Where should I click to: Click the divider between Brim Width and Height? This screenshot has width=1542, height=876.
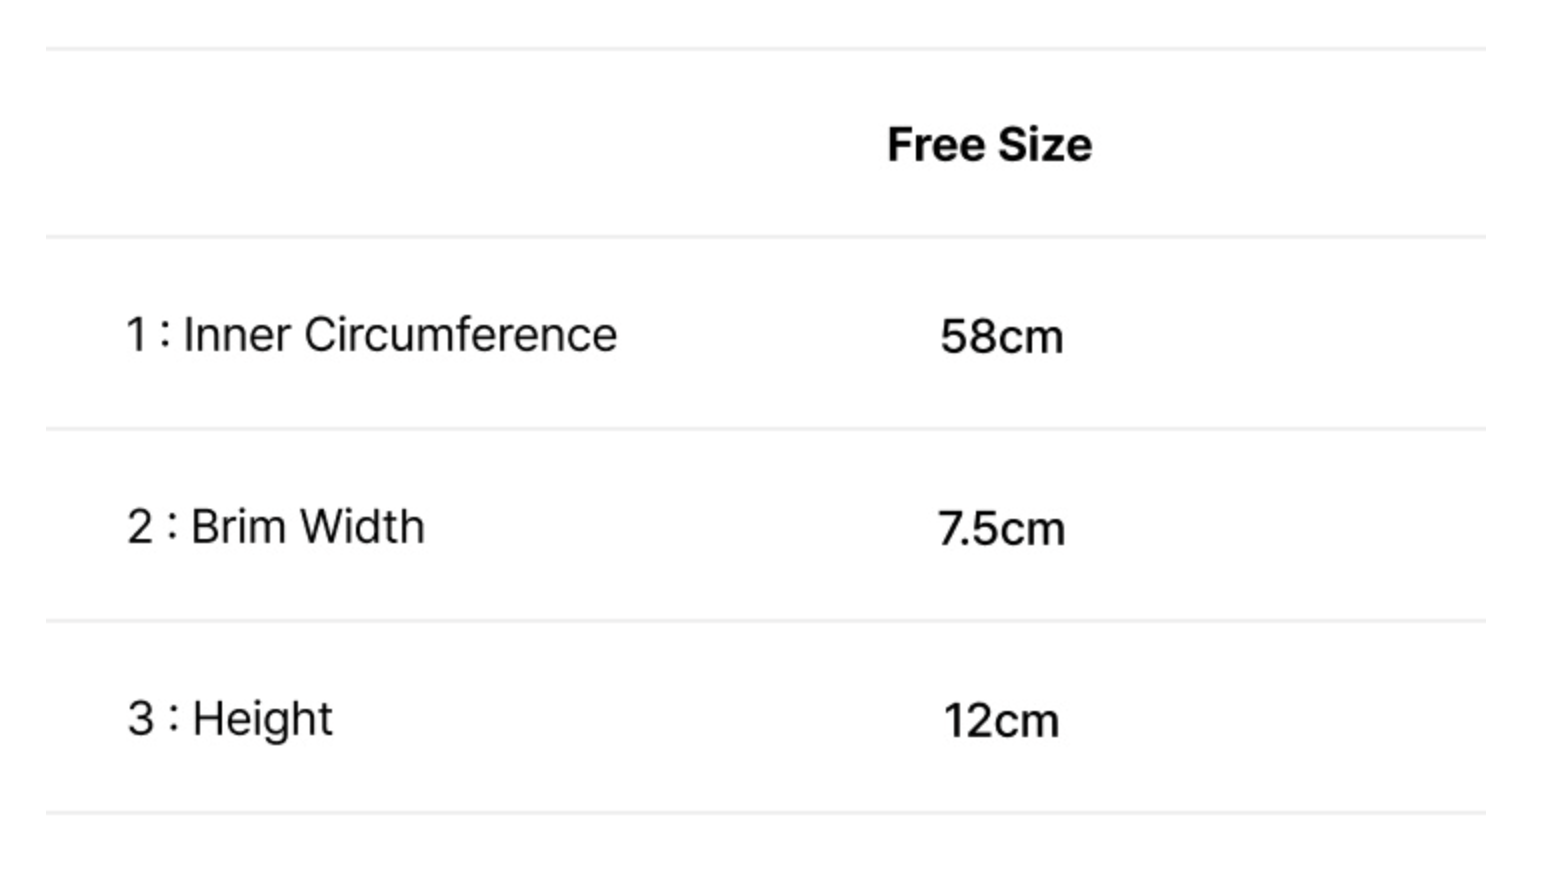click(766, 621)
